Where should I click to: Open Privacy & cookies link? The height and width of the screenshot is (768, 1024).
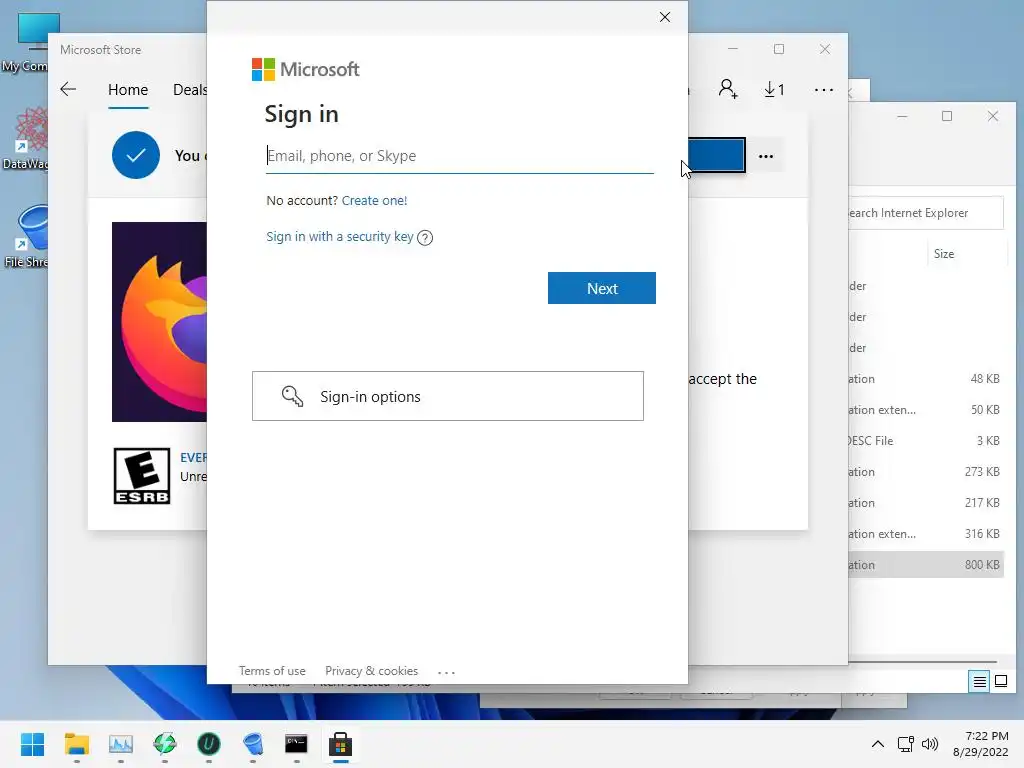tap(372, 671)
